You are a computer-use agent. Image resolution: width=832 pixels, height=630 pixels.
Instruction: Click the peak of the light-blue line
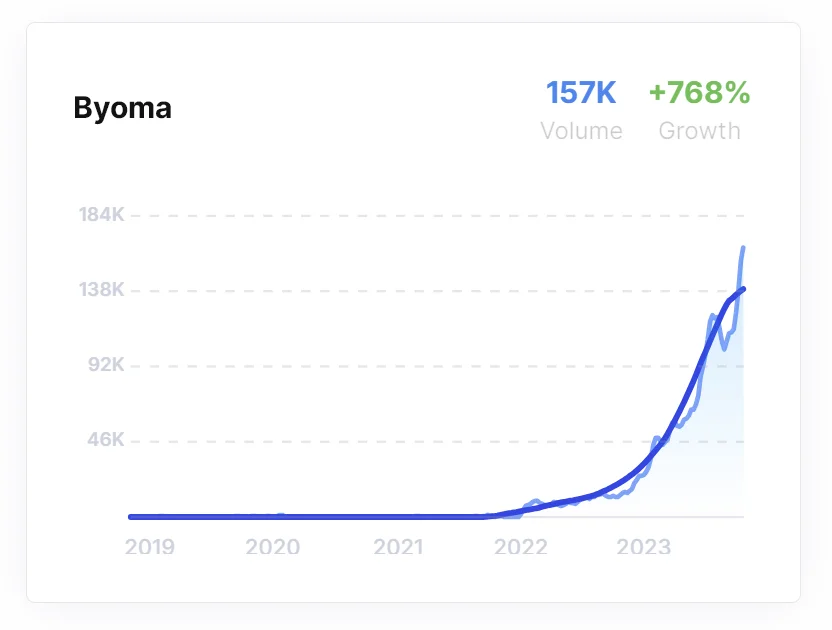743,248
